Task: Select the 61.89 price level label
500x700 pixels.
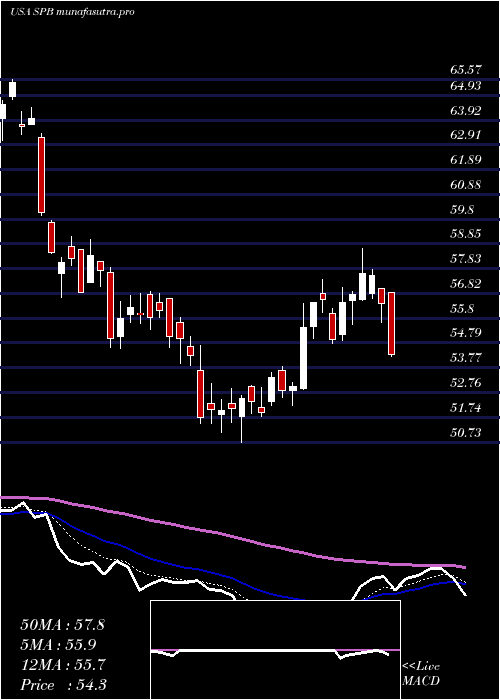Action: click(x=466, y=159)
